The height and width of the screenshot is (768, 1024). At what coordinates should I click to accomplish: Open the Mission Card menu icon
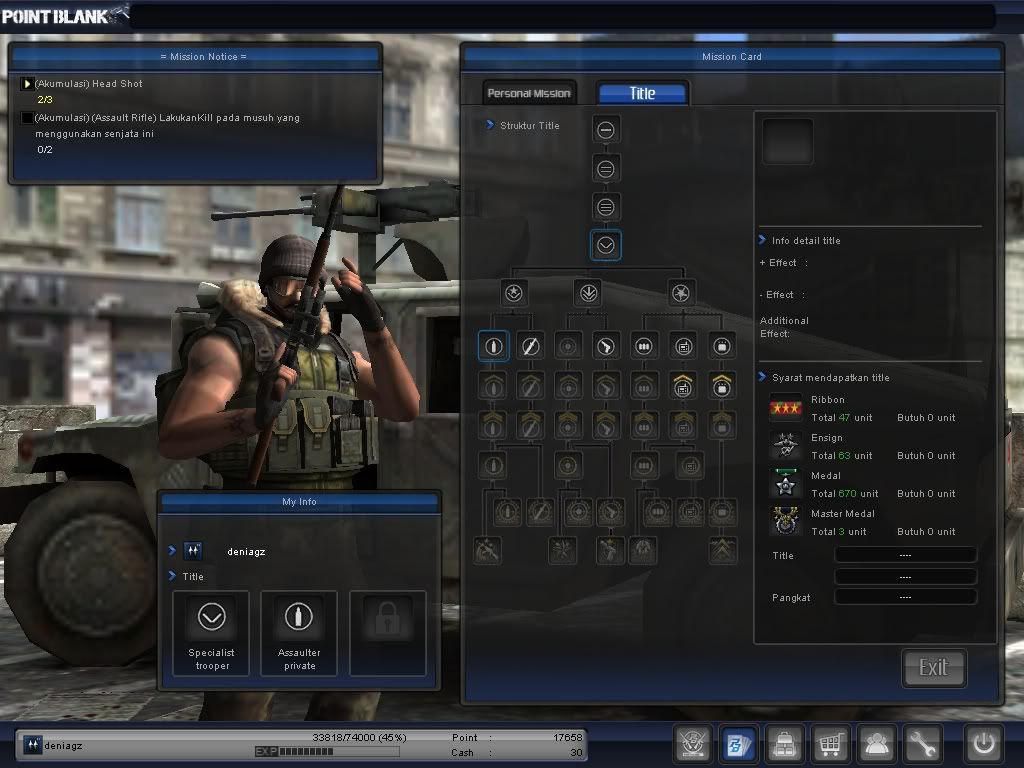739,744
